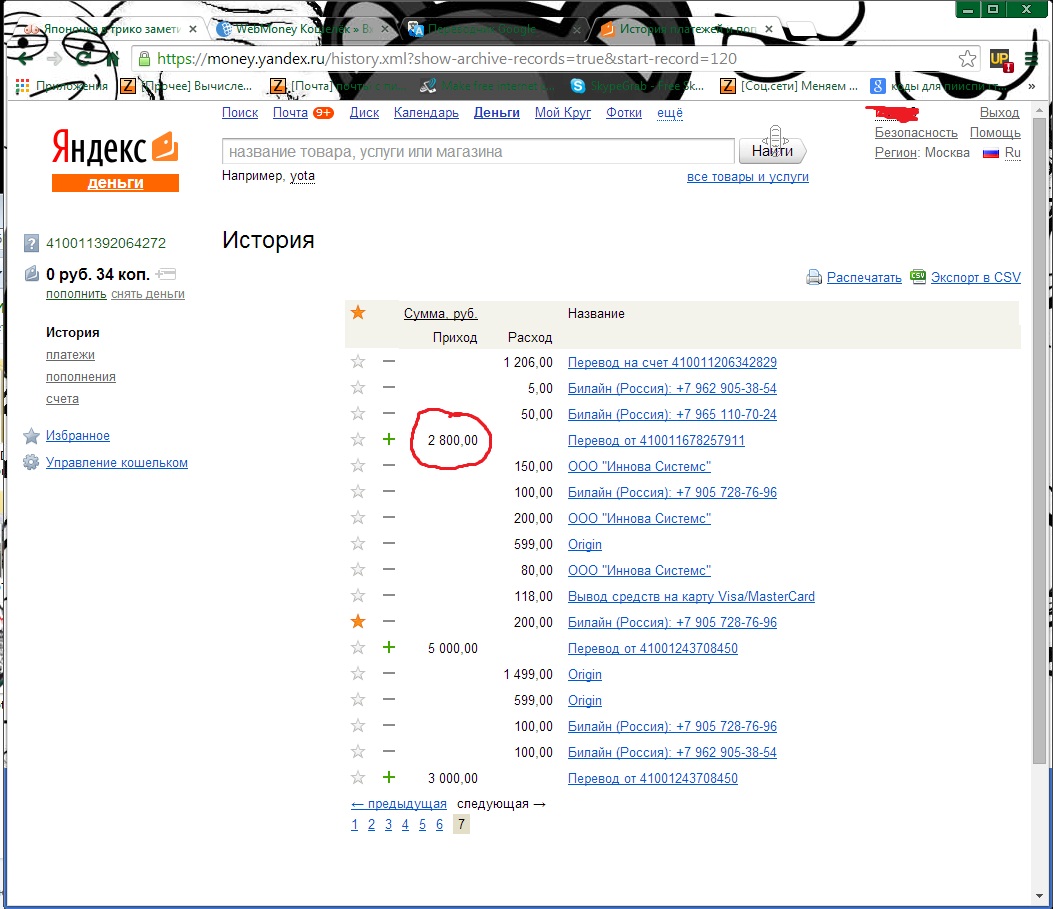The image size is (1053, 909).
Task: Open the Регион selector link
Action: click(896, 153)
